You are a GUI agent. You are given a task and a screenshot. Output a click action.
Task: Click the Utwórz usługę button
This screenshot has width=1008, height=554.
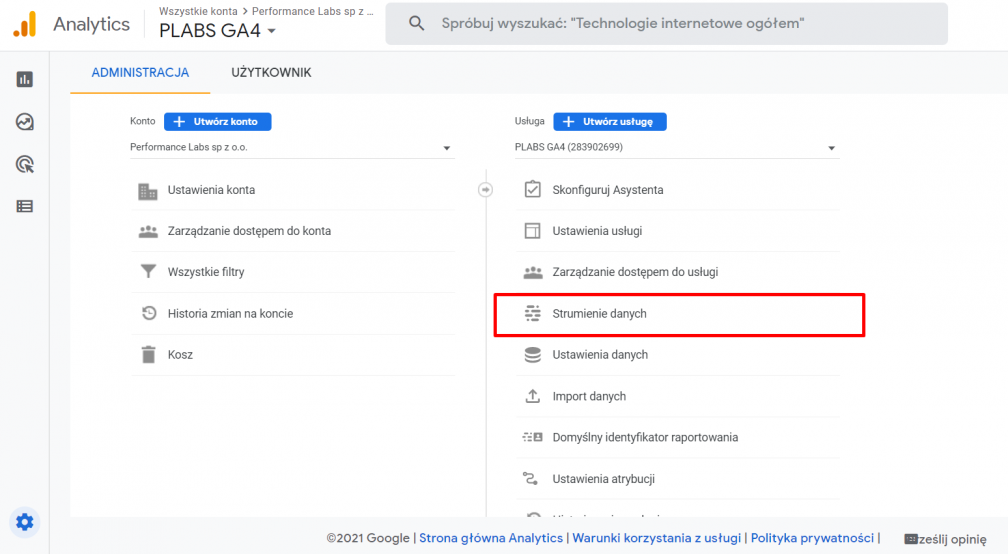tap(609, 121)
